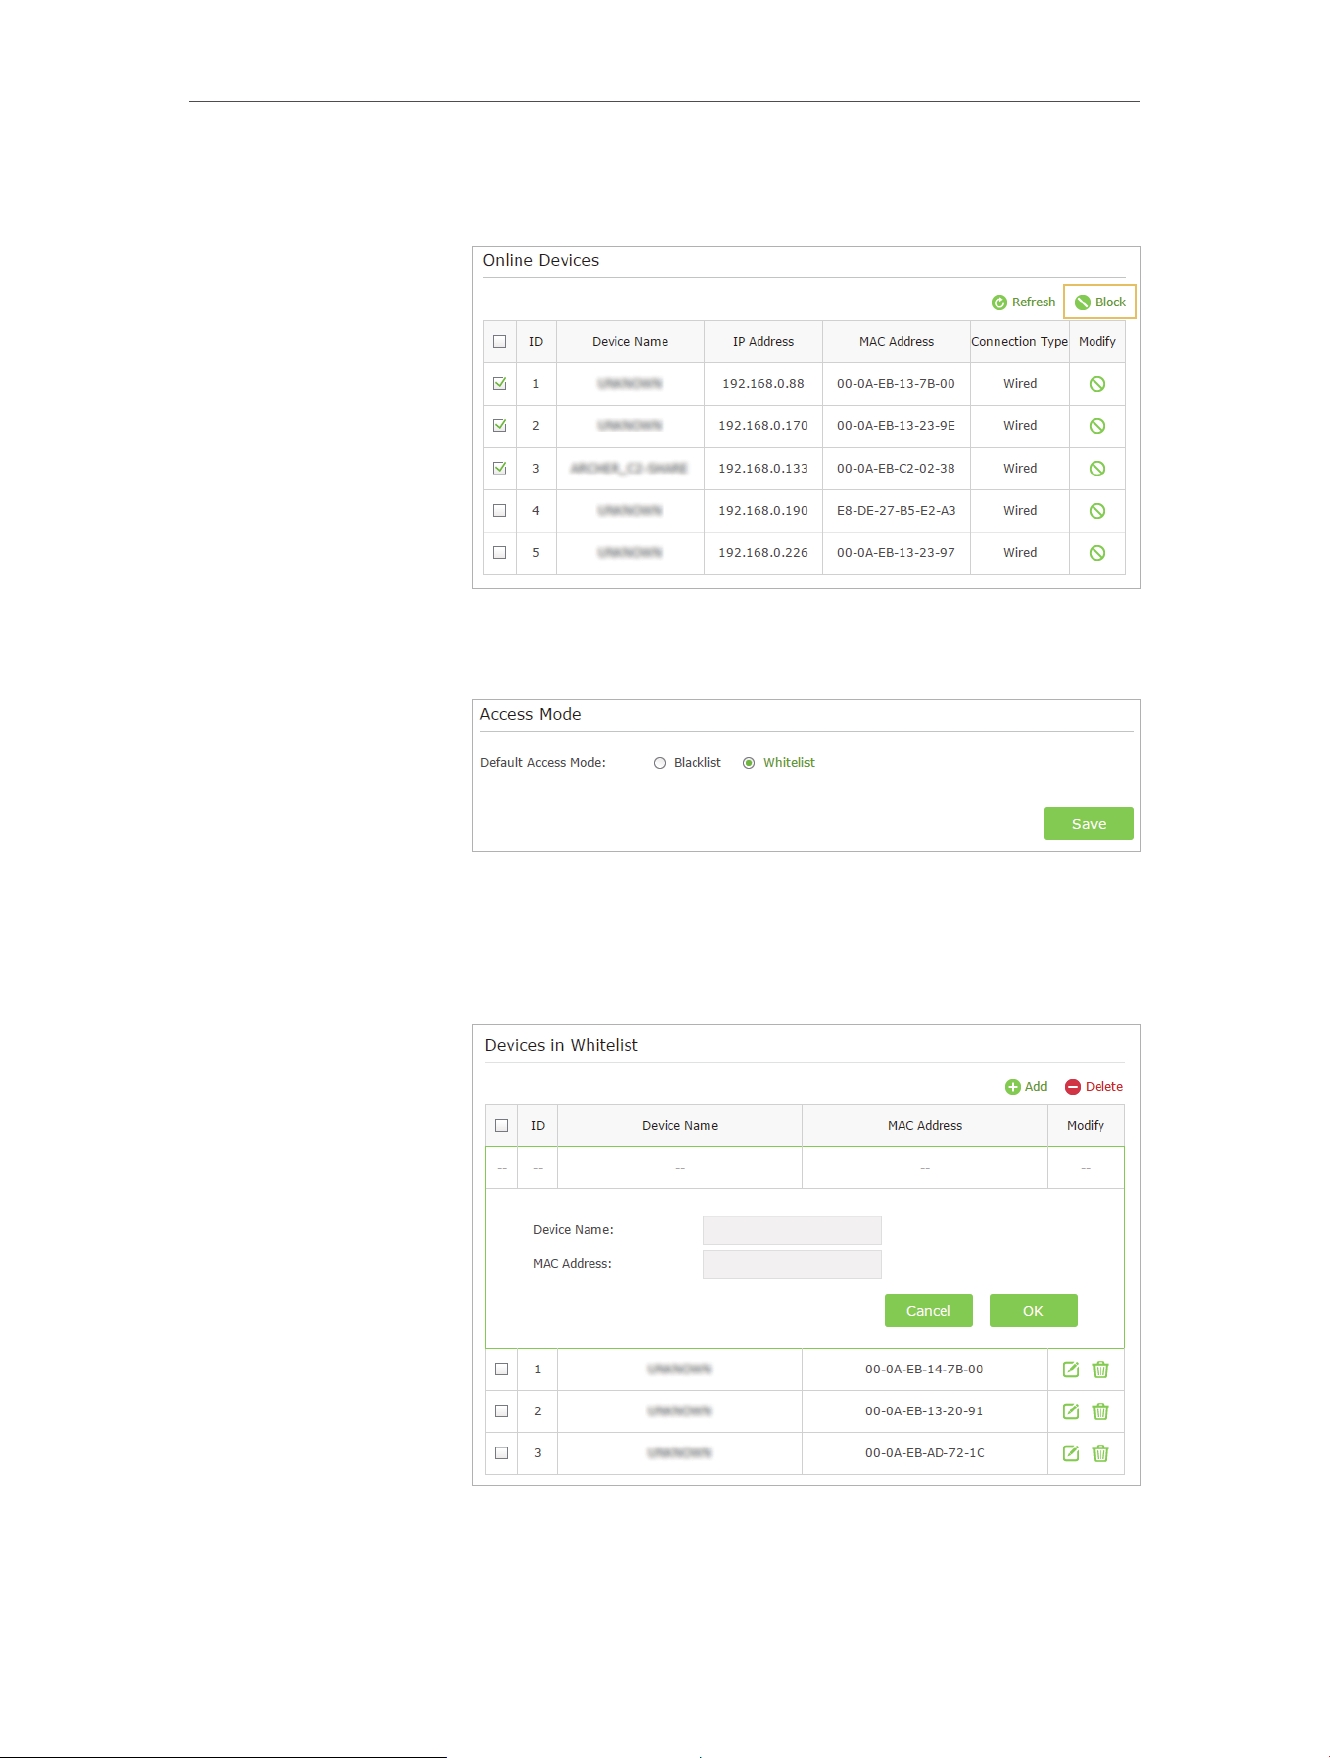Save the Access Mode setting
The width and height of the screenshot is (1330, 1758).
click(1089, 824)
